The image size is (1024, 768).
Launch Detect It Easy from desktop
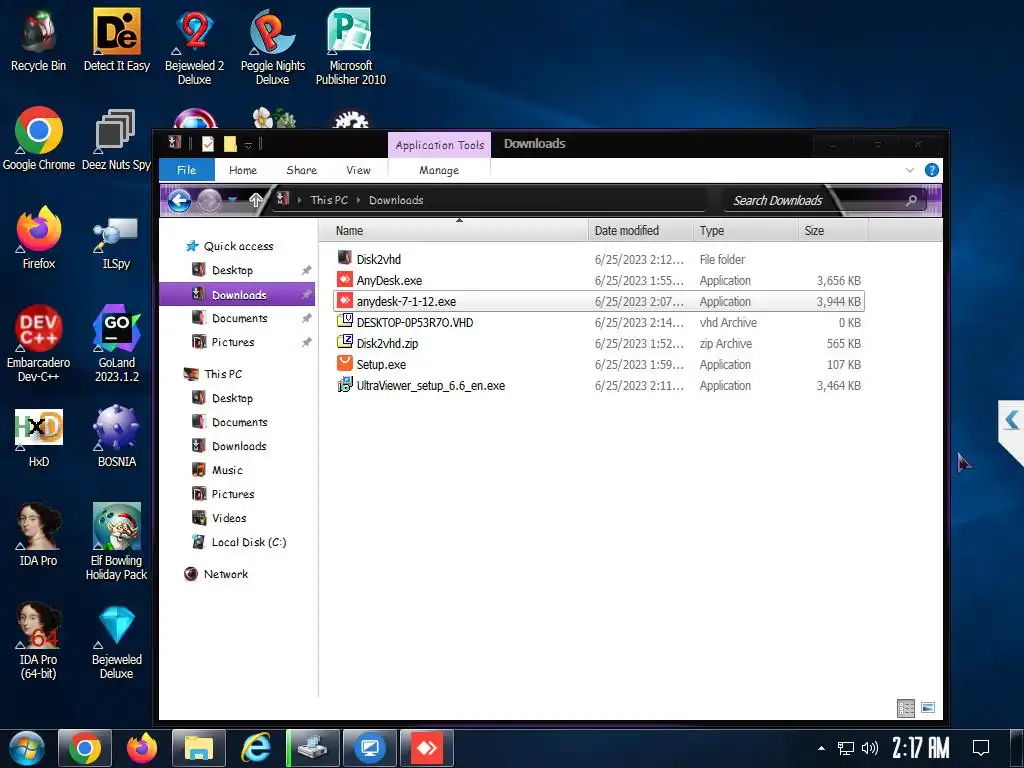[x=116, y=40]
